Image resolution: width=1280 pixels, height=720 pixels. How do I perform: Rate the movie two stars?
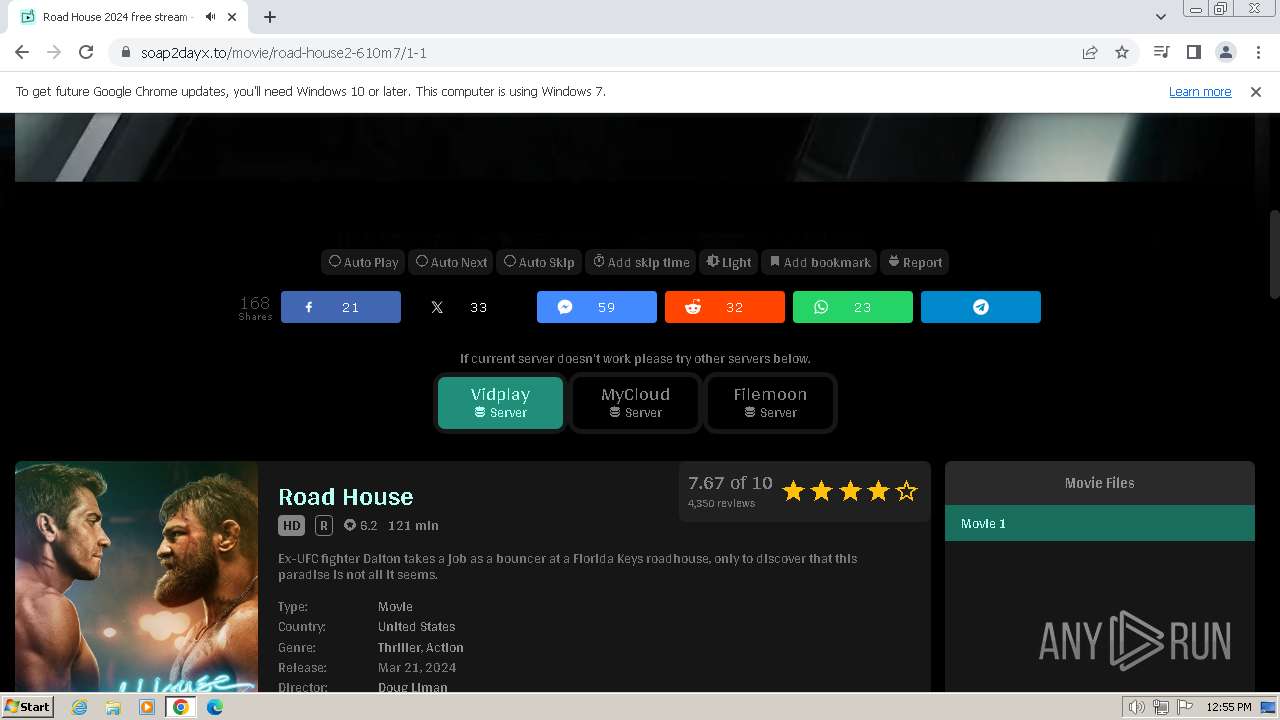pos(821,491)
